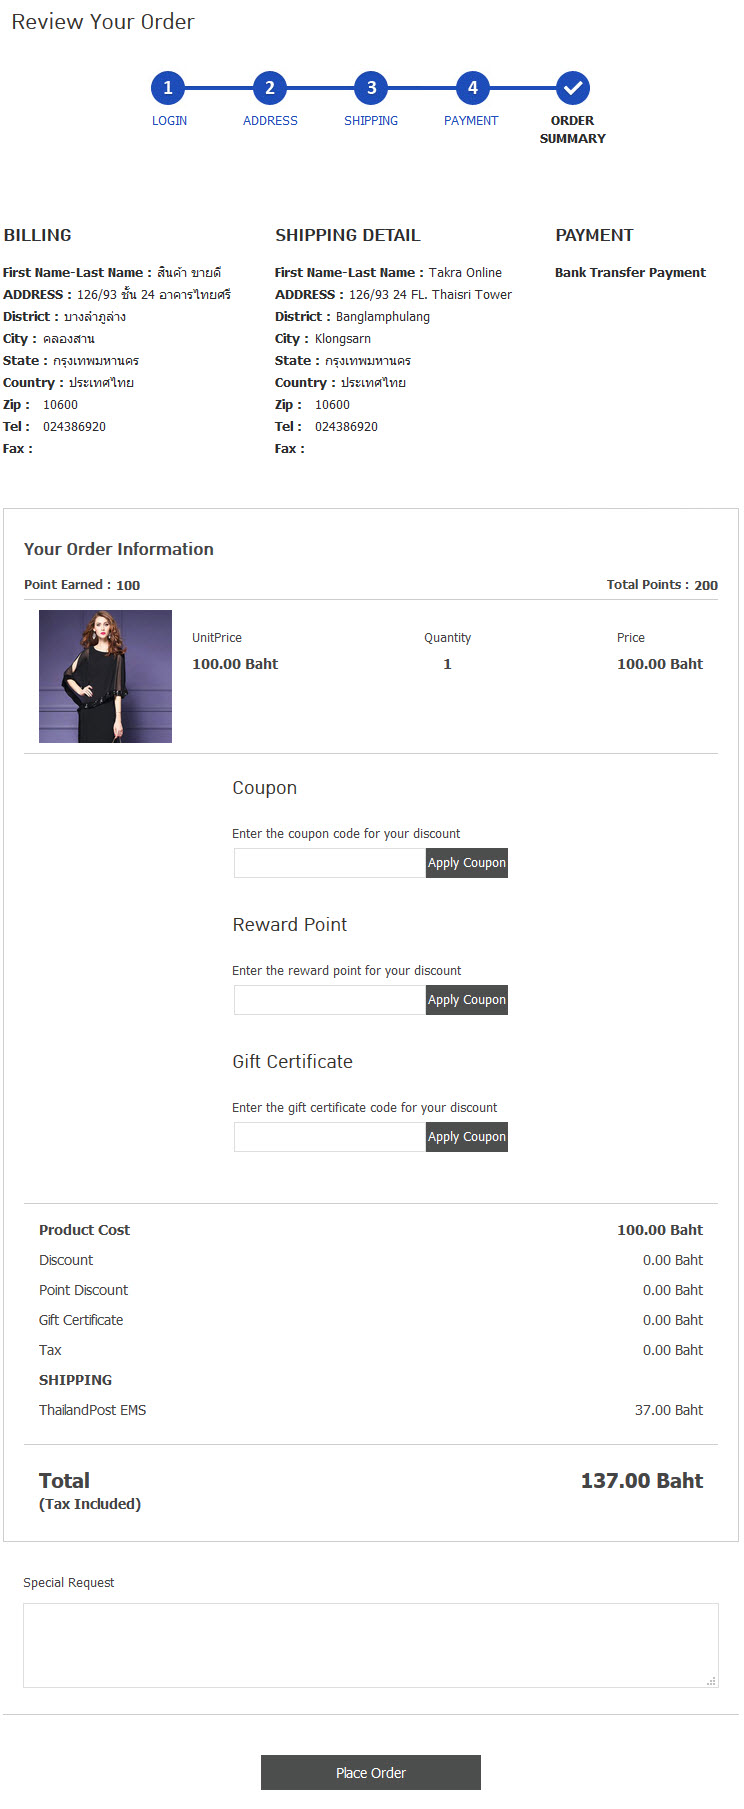Grab the Special Request resize handle
744x1809 pixels.
[712, 1681]
